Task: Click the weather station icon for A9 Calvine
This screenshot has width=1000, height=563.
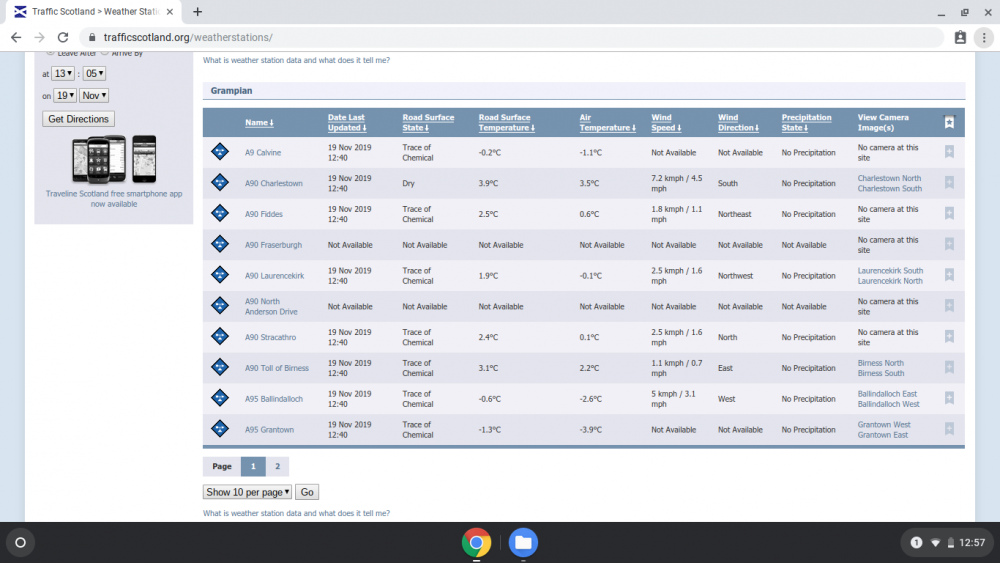Action: point(220,152)
